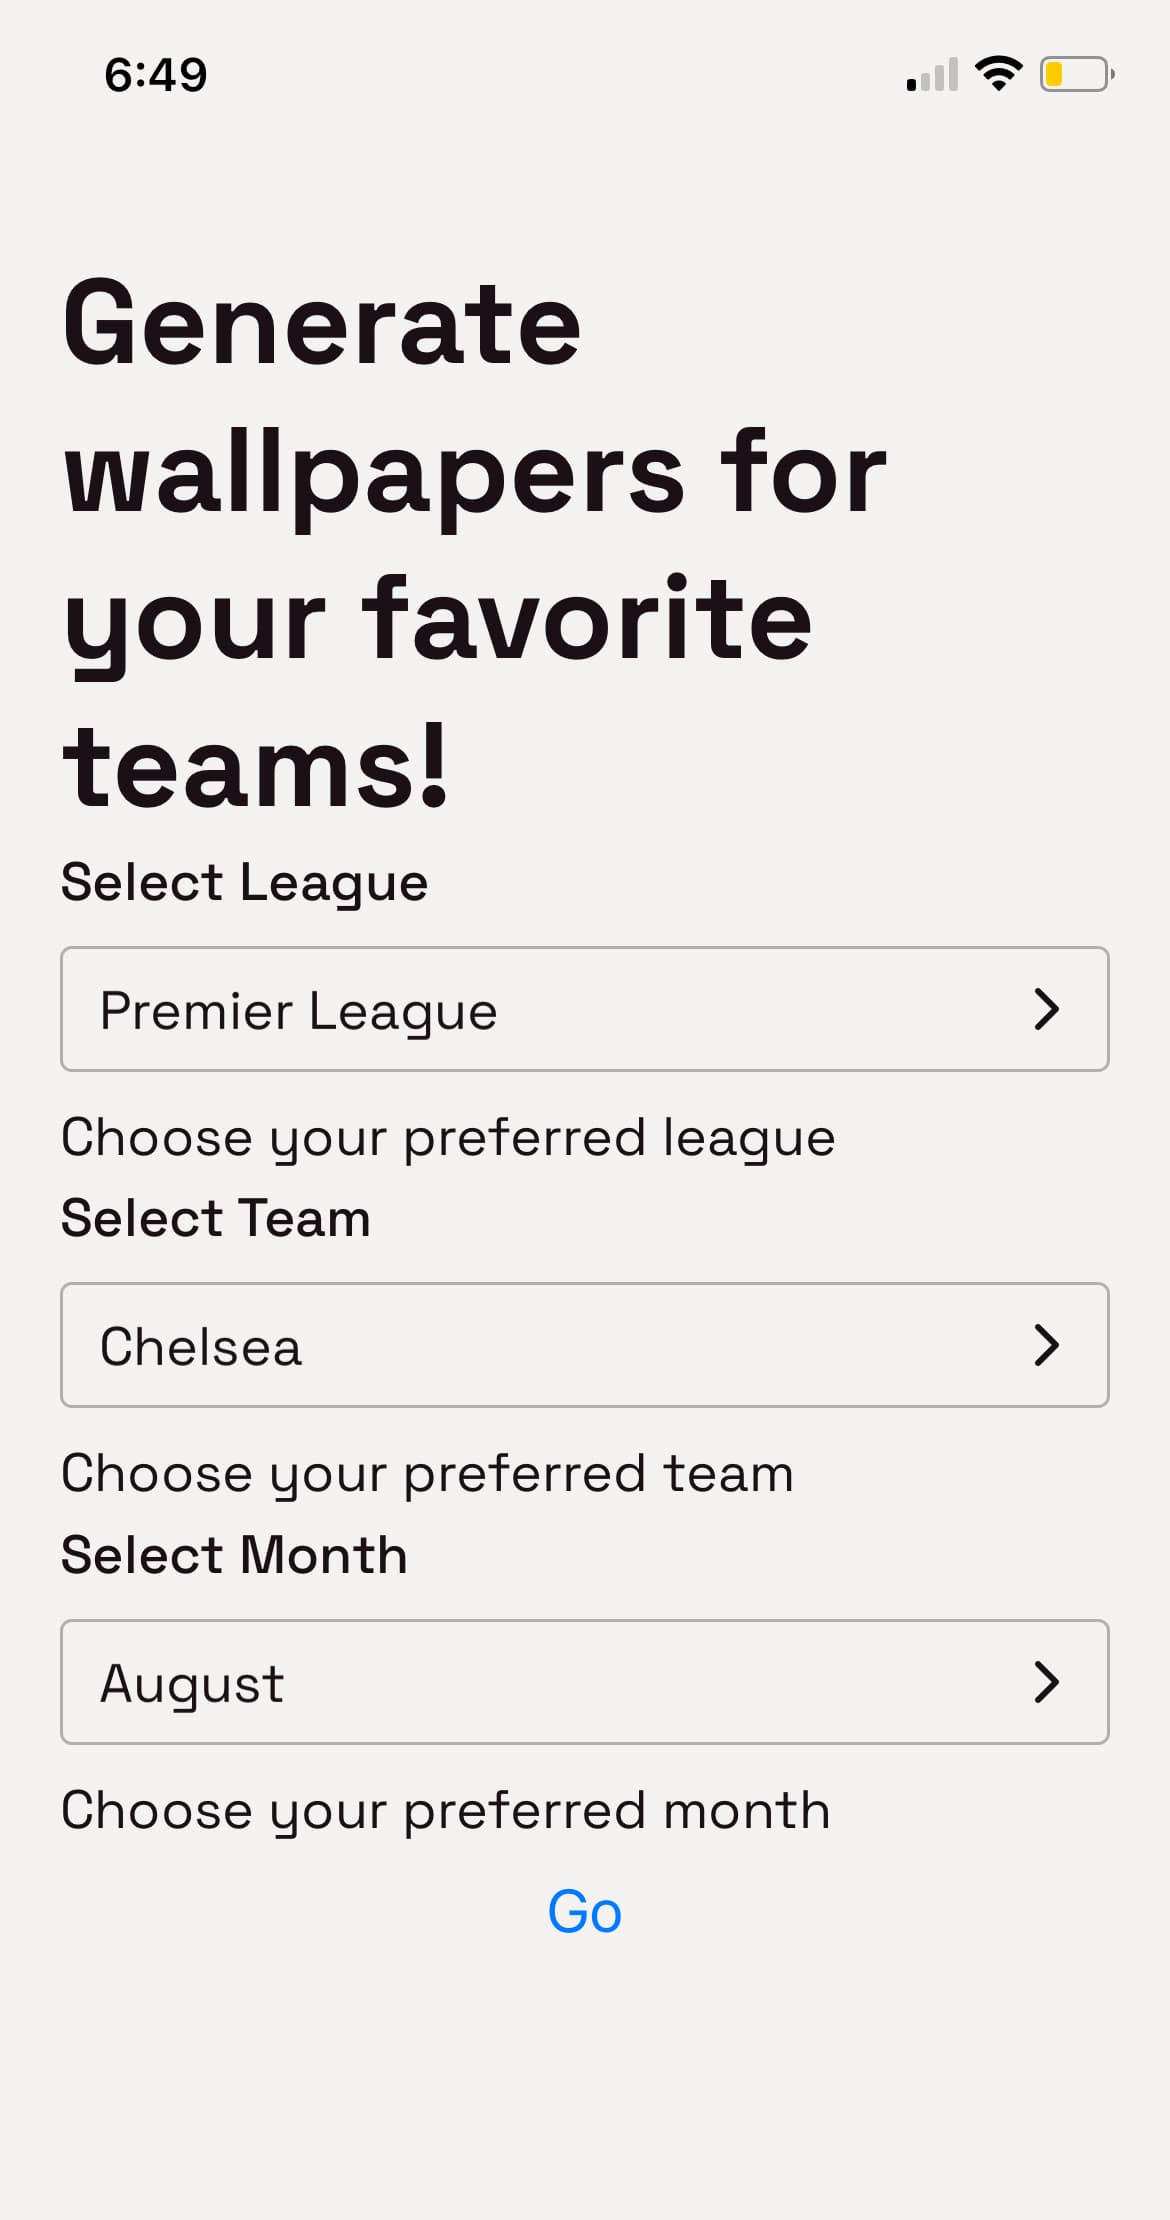The height and width of the screenshot is (2220, 1170).
Task: Expand the Select Month chevron
Action: pyautogui.click(x=1046, y=1681)
